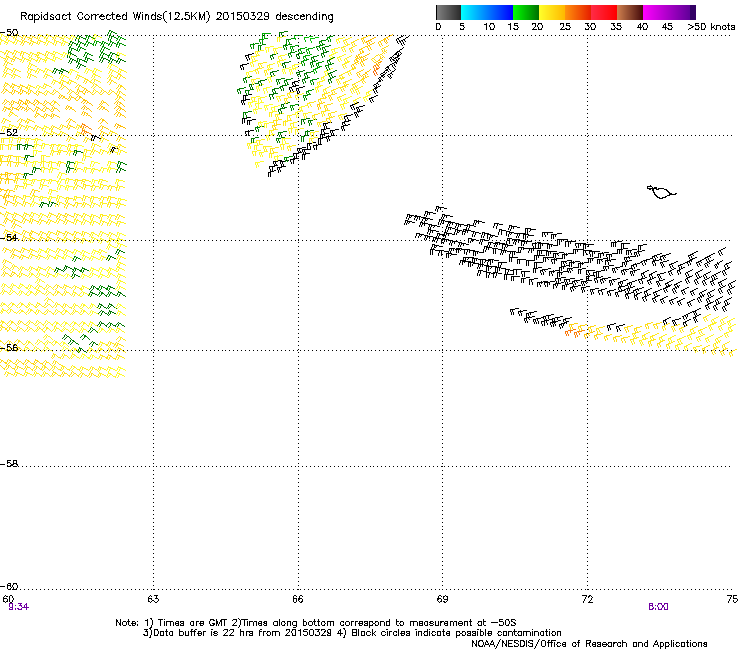Click the dark purple >50 knots color segment
The height and width of the screenshot is (650, 740).
tap(692, 12)
